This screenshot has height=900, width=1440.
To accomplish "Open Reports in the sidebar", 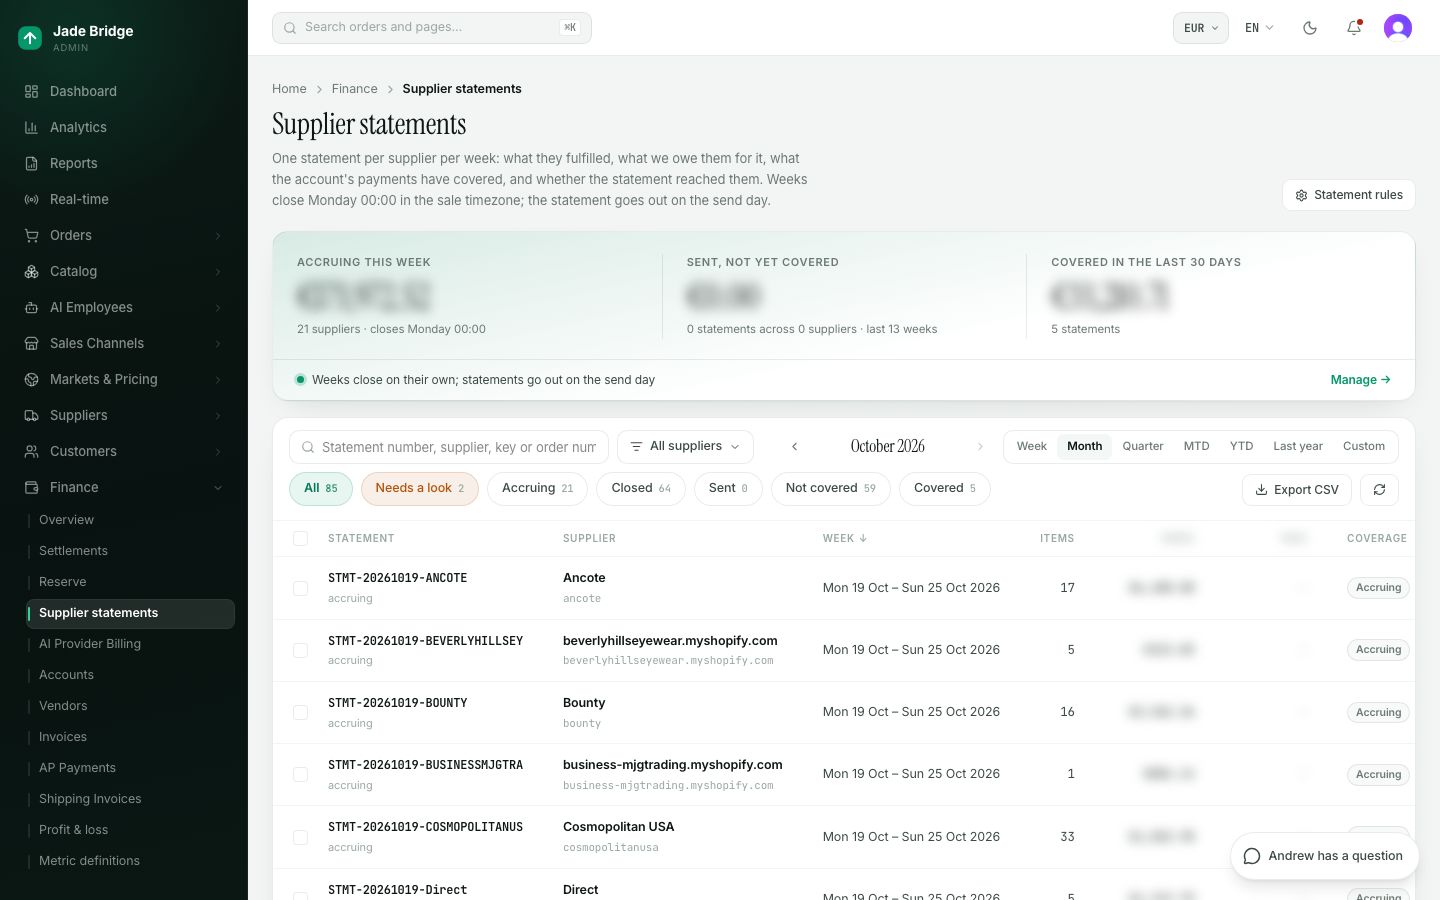I will pos(124,163).
